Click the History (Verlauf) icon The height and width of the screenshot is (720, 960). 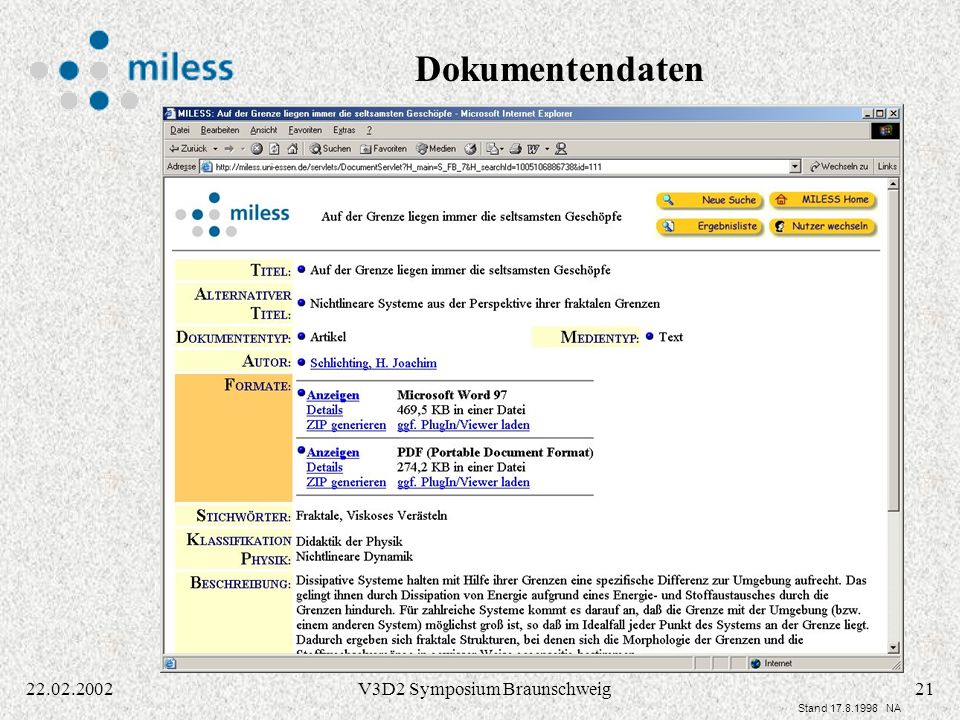click(x=470, y=148)
